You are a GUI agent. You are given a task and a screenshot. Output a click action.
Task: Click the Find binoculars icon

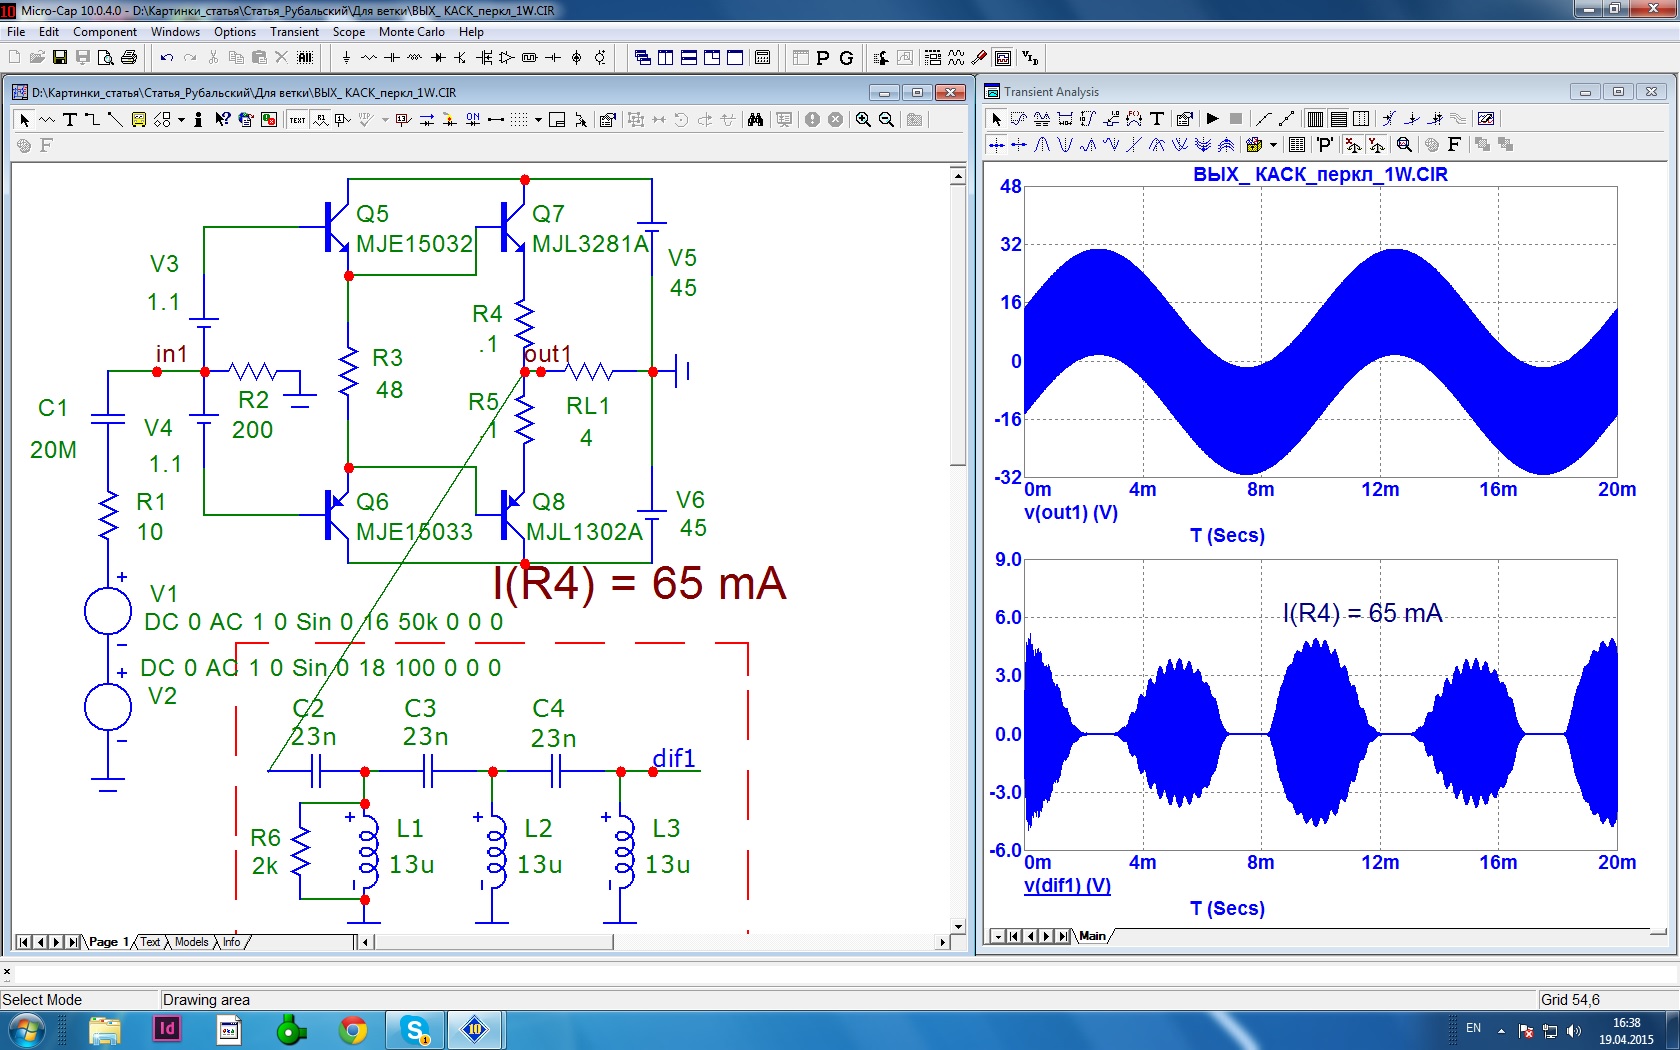pos(755,120)
